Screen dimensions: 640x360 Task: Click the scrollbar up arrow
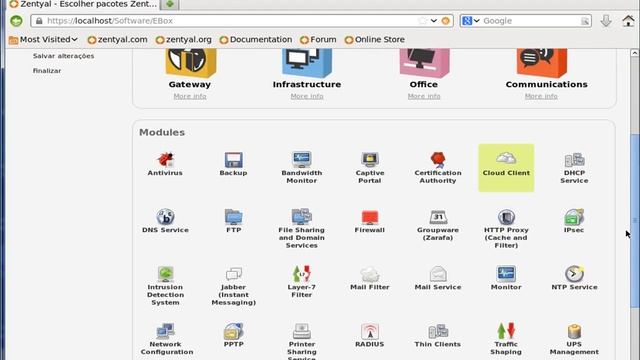(x=635, y=53)
